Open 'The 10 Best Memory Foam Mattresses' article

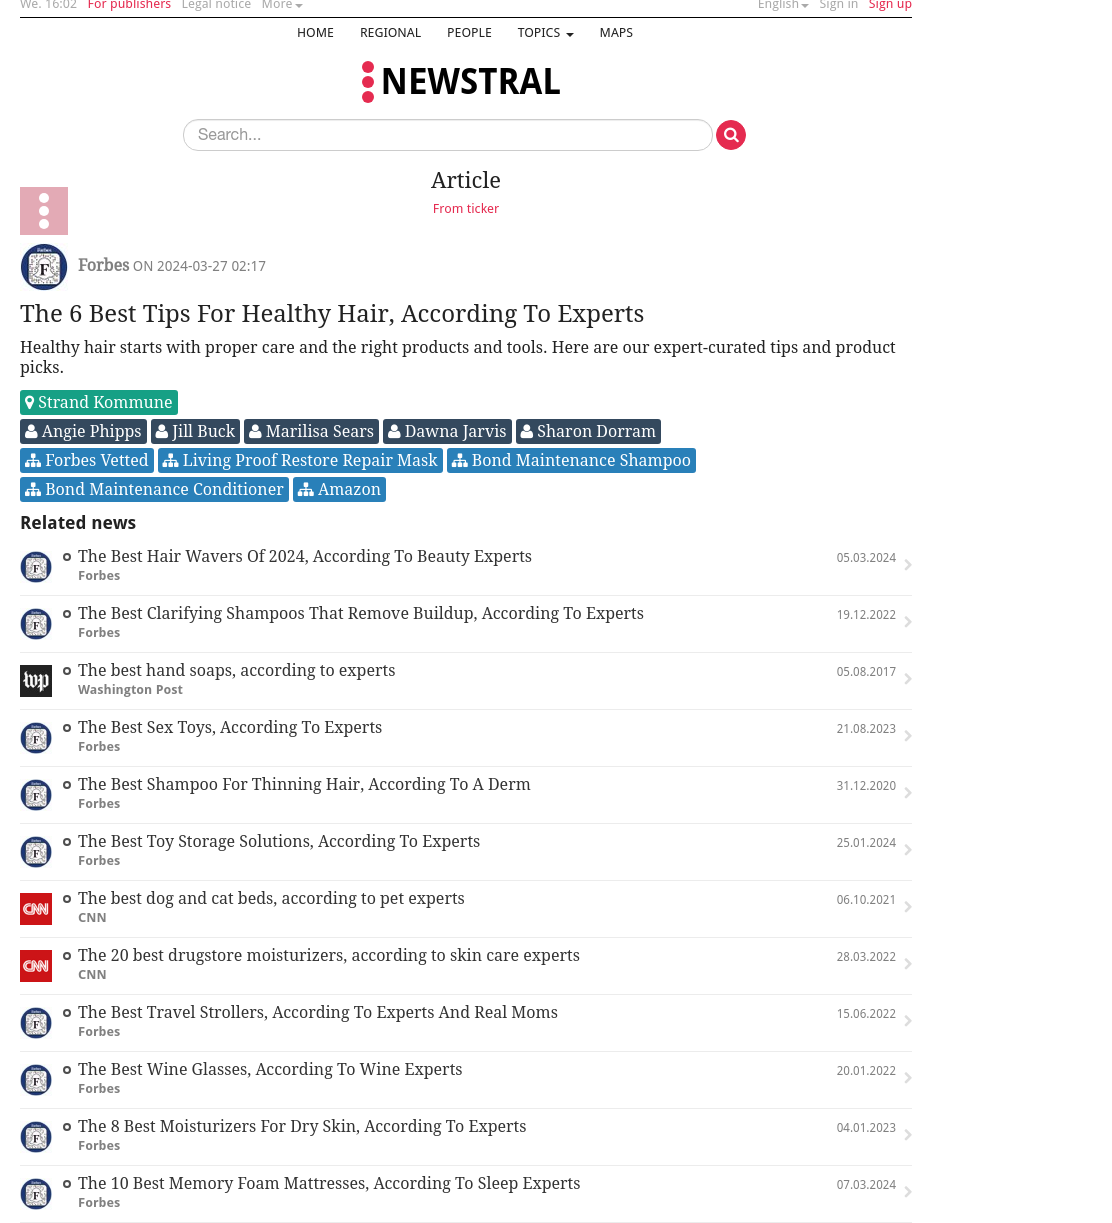click(x=329, y=1184)
